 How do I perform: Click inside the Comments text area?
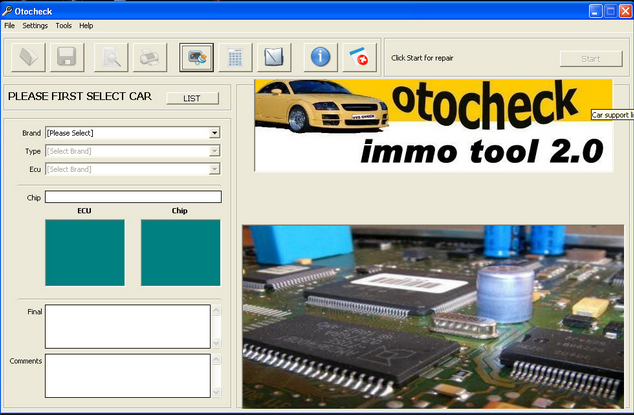click(x=128, y=376)
